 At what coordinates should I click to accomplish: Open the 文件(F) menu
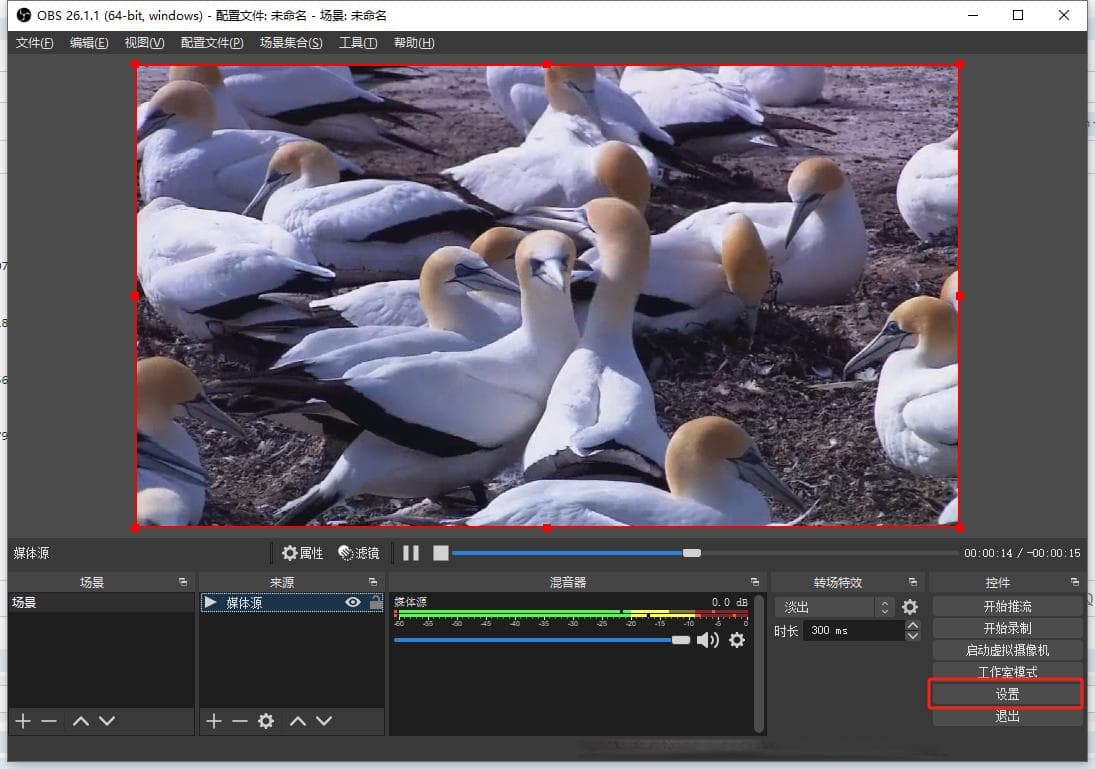pyautogui.click(x=34, y=43)
